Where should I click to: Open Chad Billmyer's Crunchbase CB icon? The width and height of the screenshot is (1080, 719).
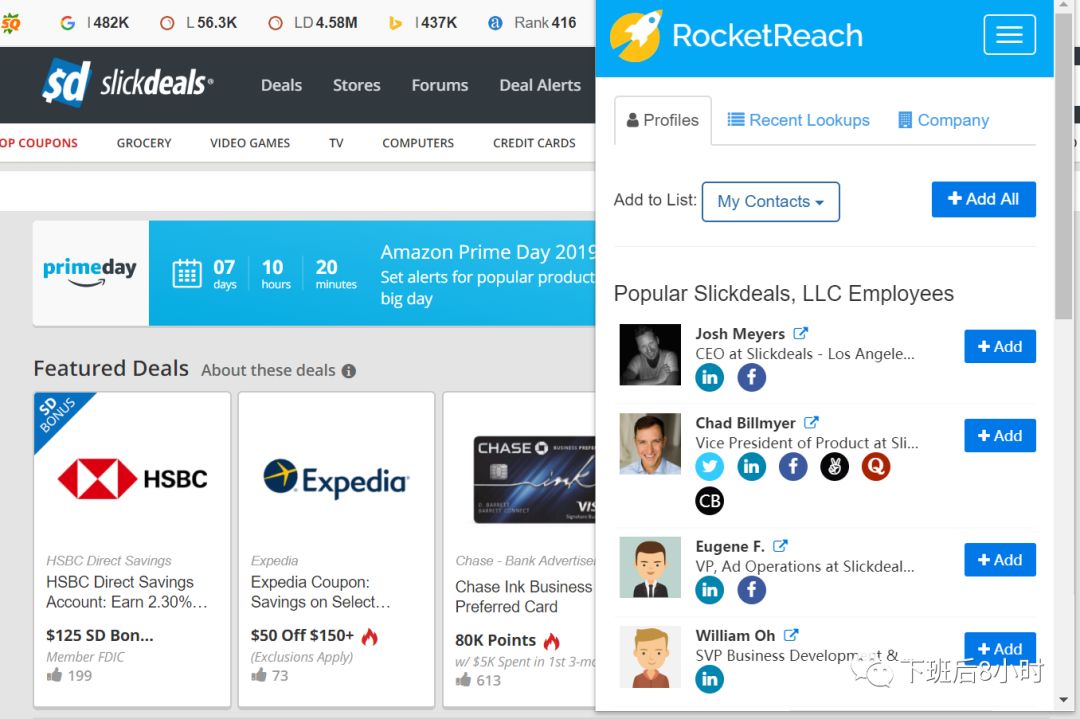pyautogui.click(x=709, y=501)
